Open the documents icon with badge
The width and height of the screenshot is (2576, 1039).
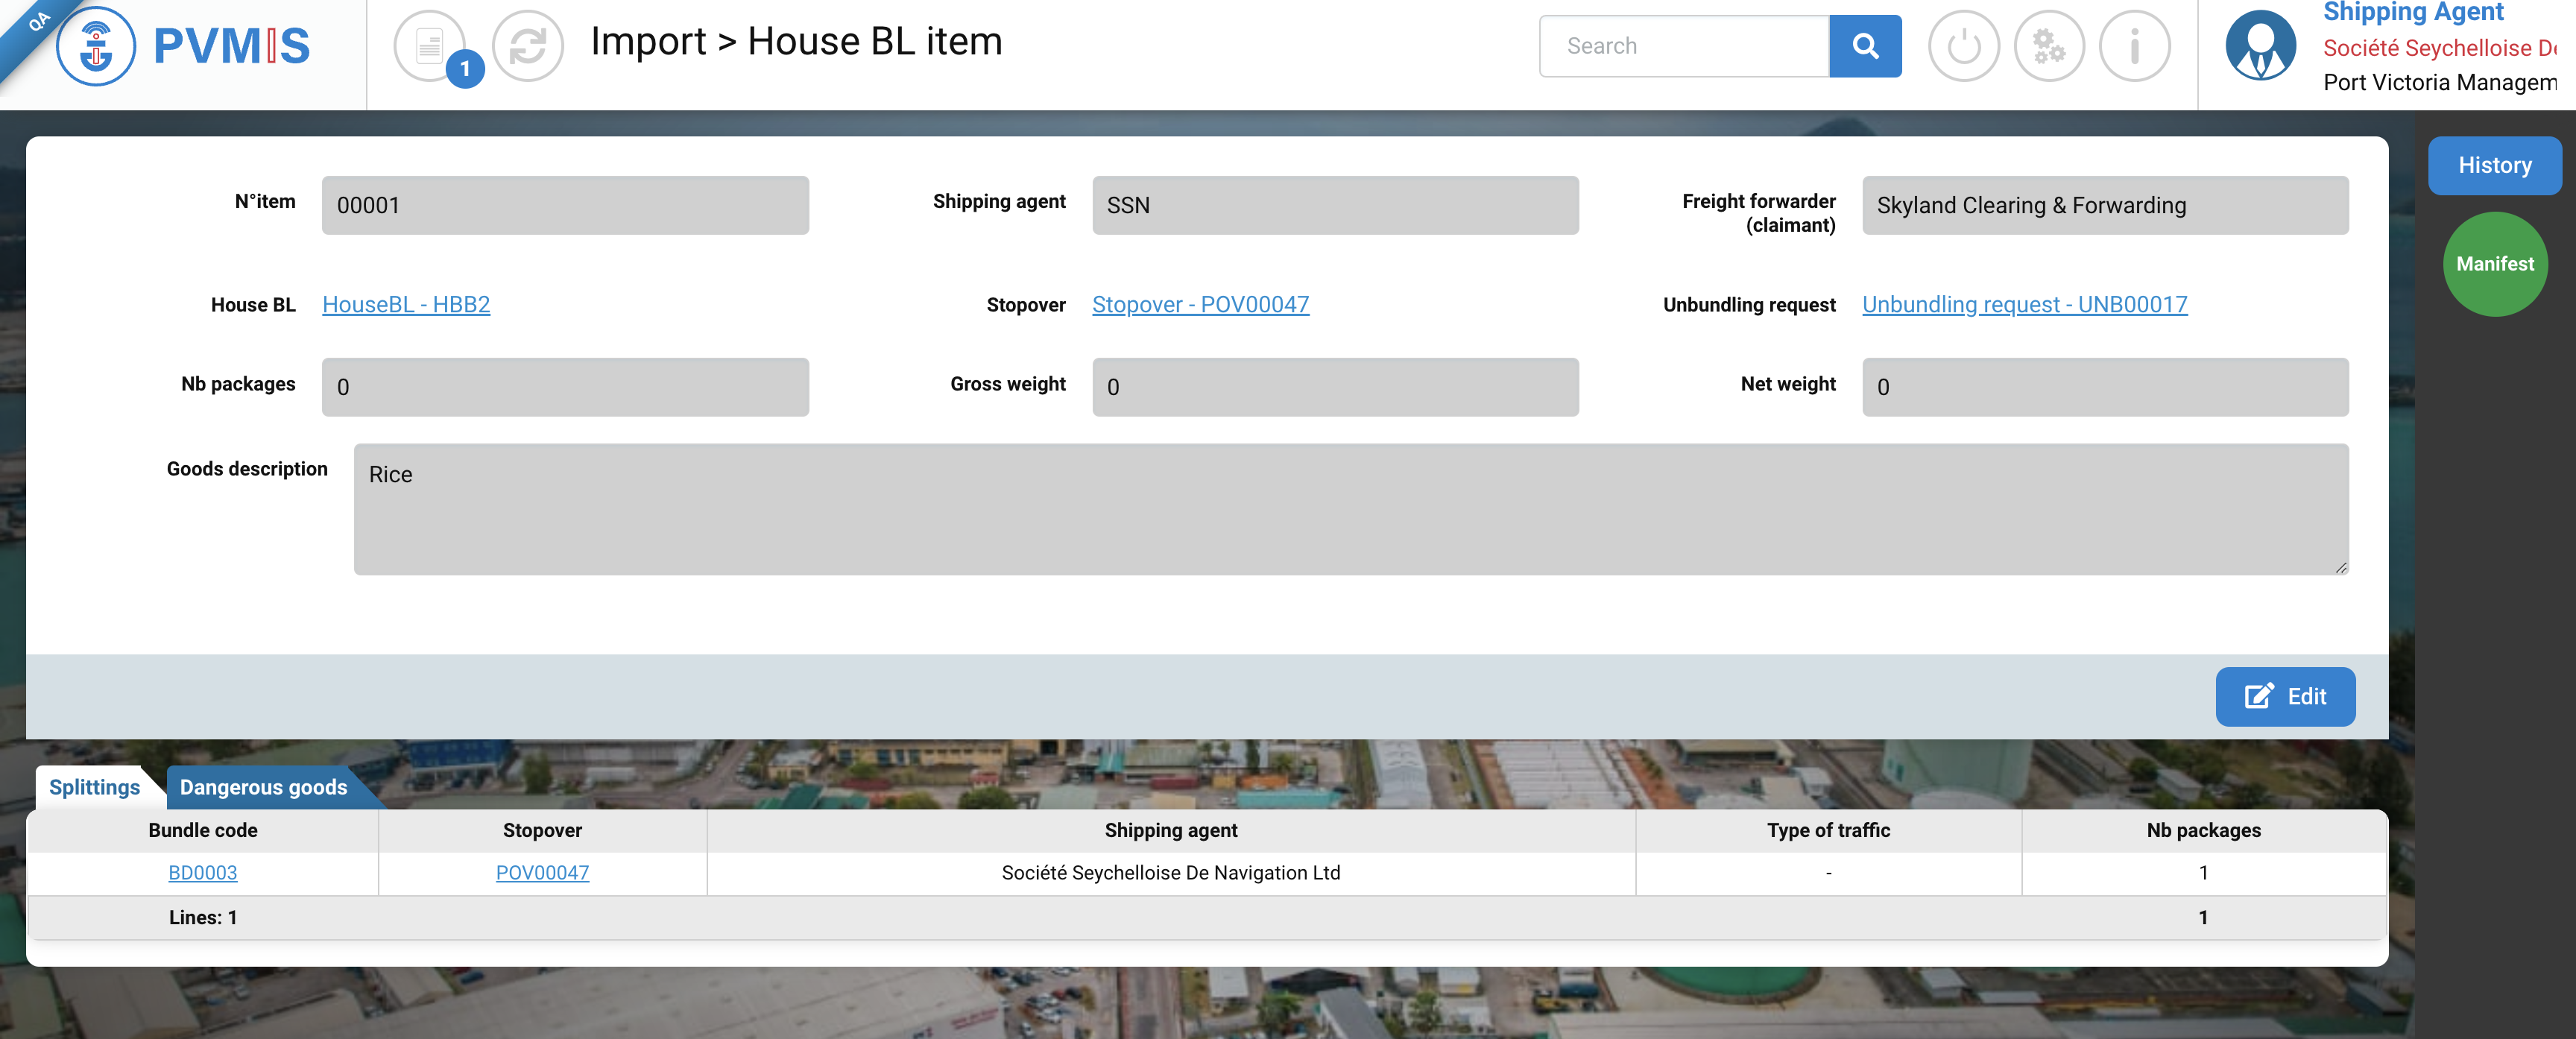click(x=430, y=46)
